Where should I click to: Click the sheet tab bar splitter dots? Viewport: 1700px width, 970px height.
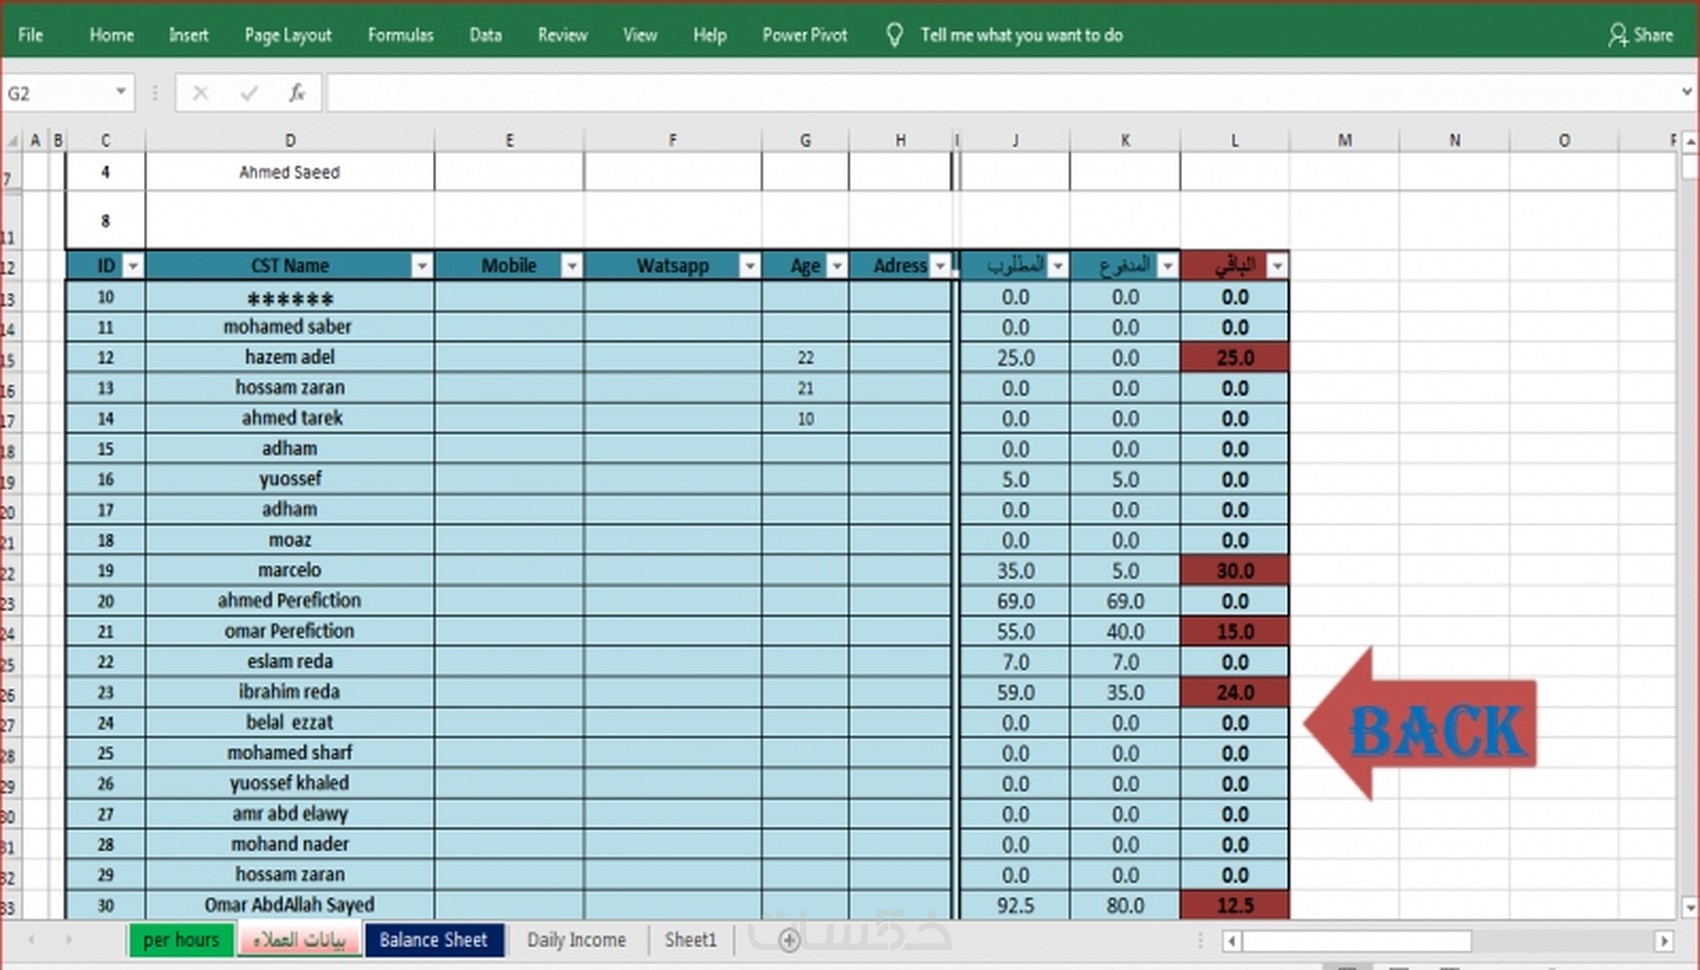[1200, 941]
